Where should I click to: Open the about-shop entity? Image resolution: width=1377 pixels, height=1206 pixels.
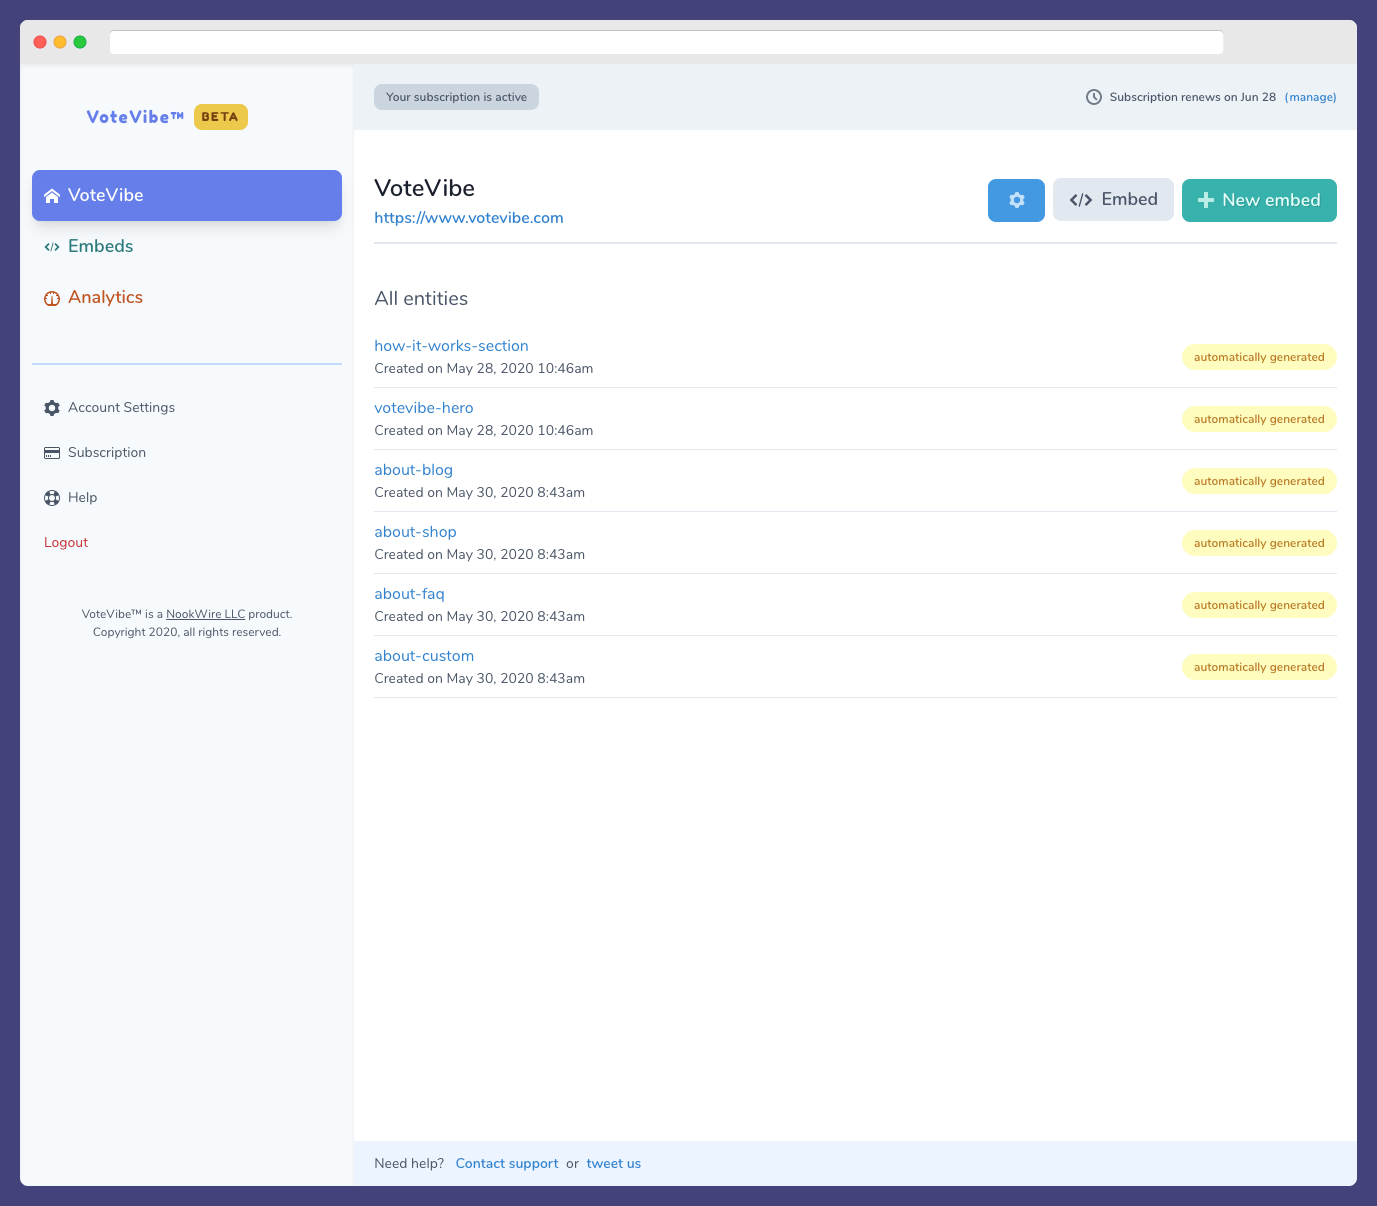[x=415, y=532]
